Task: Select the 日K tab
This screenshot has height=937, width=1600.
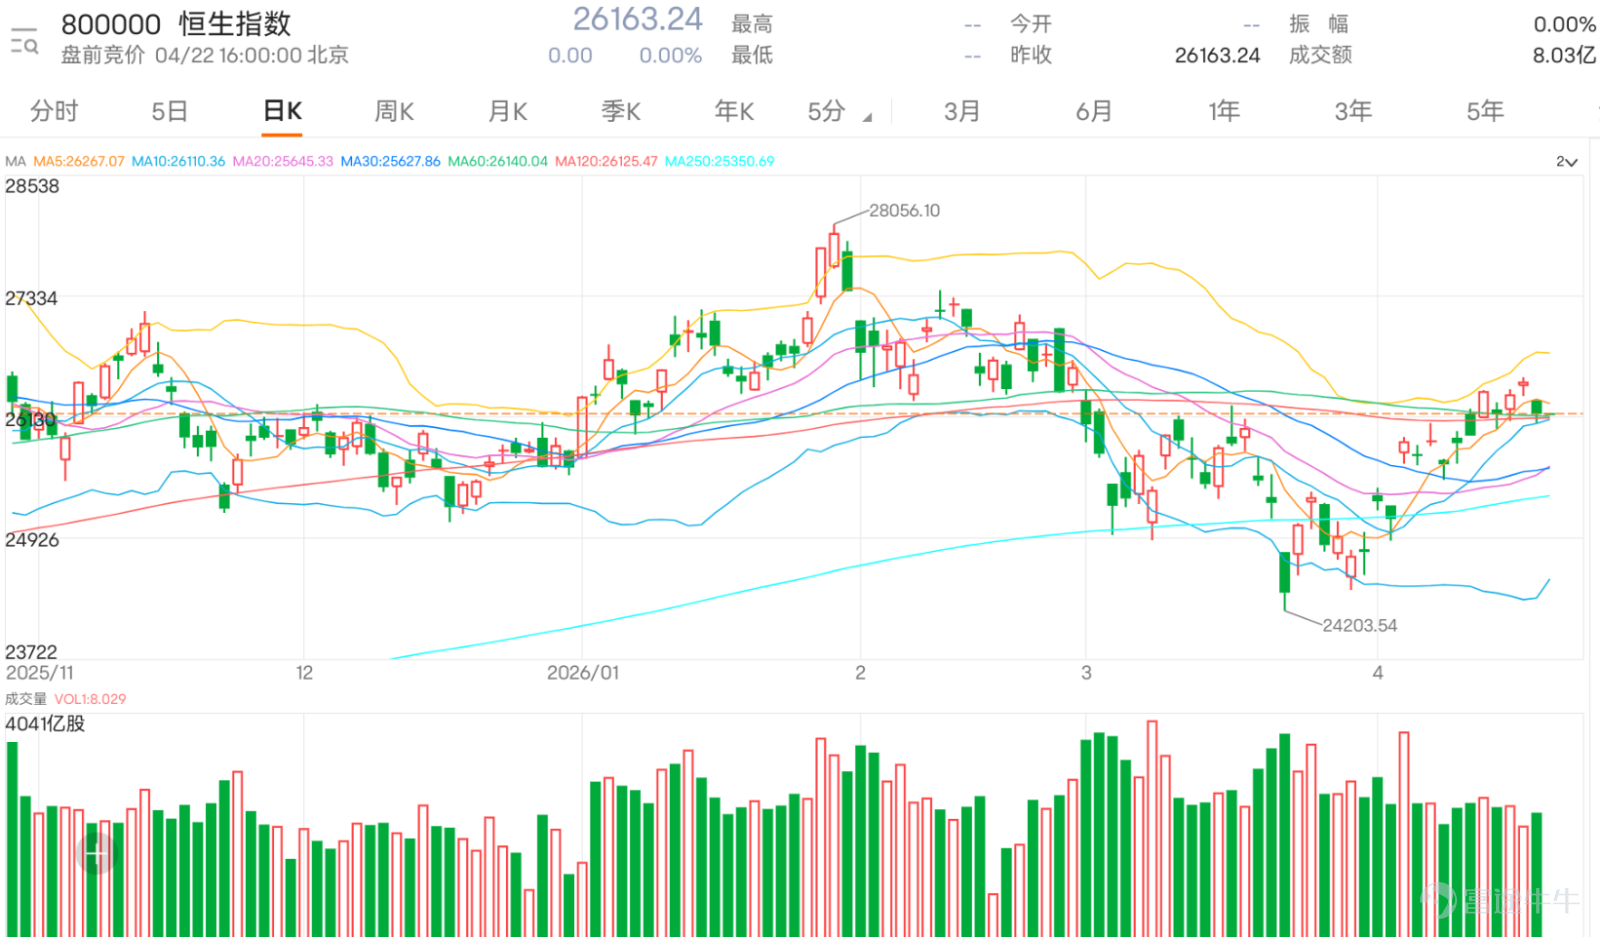Action: 283,111
